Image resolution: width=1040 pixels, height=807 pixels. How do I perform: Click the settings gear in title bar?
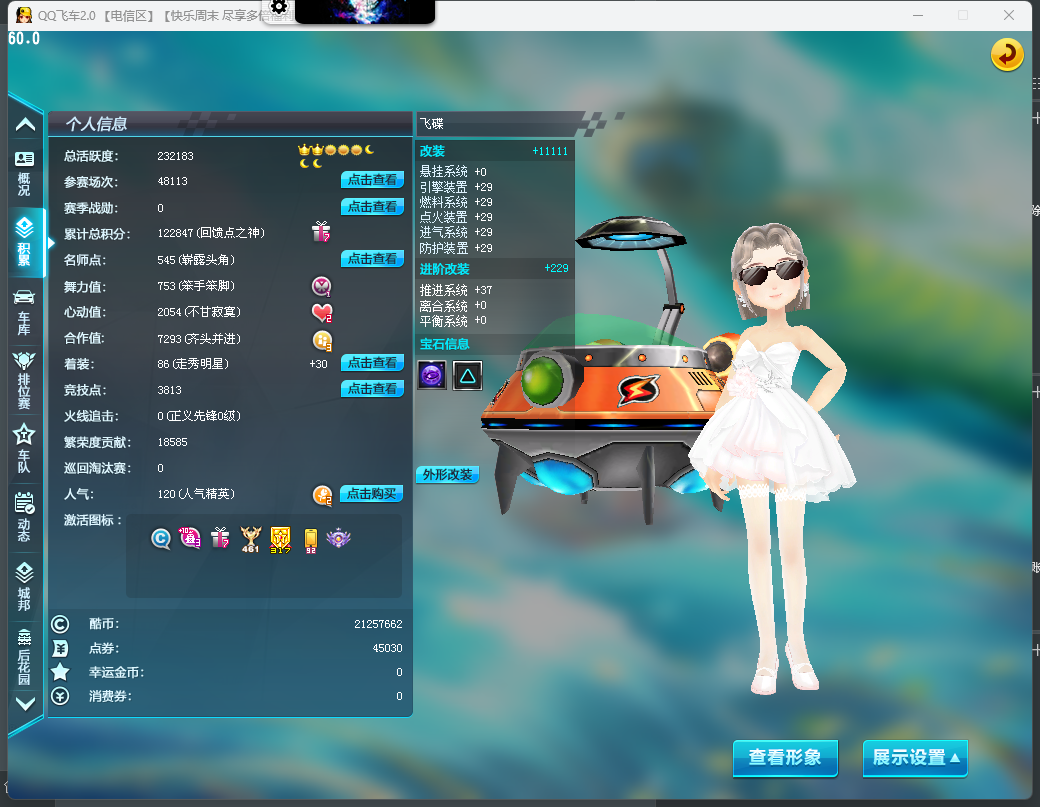279,7
